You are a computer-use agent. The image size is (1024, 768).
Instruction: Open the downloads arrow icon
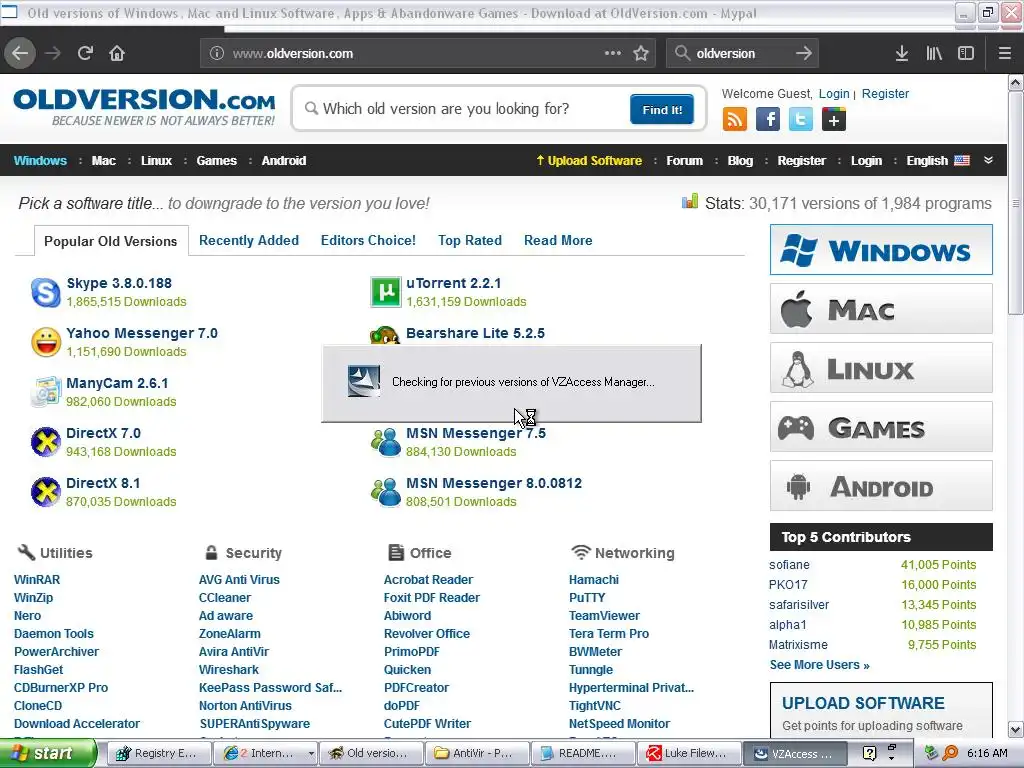[902, 53]
